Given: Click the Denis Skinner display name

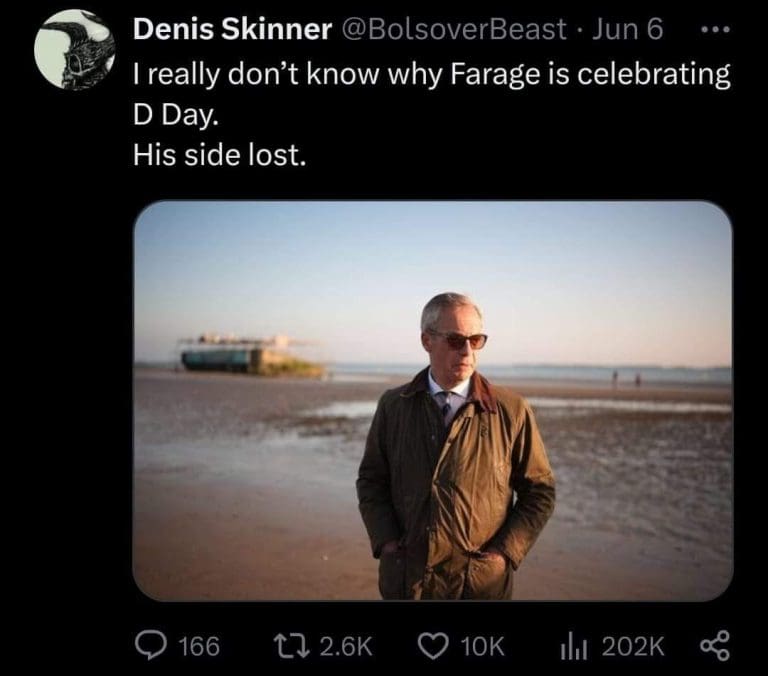Looking at the screenshot, I should [232, 30].
